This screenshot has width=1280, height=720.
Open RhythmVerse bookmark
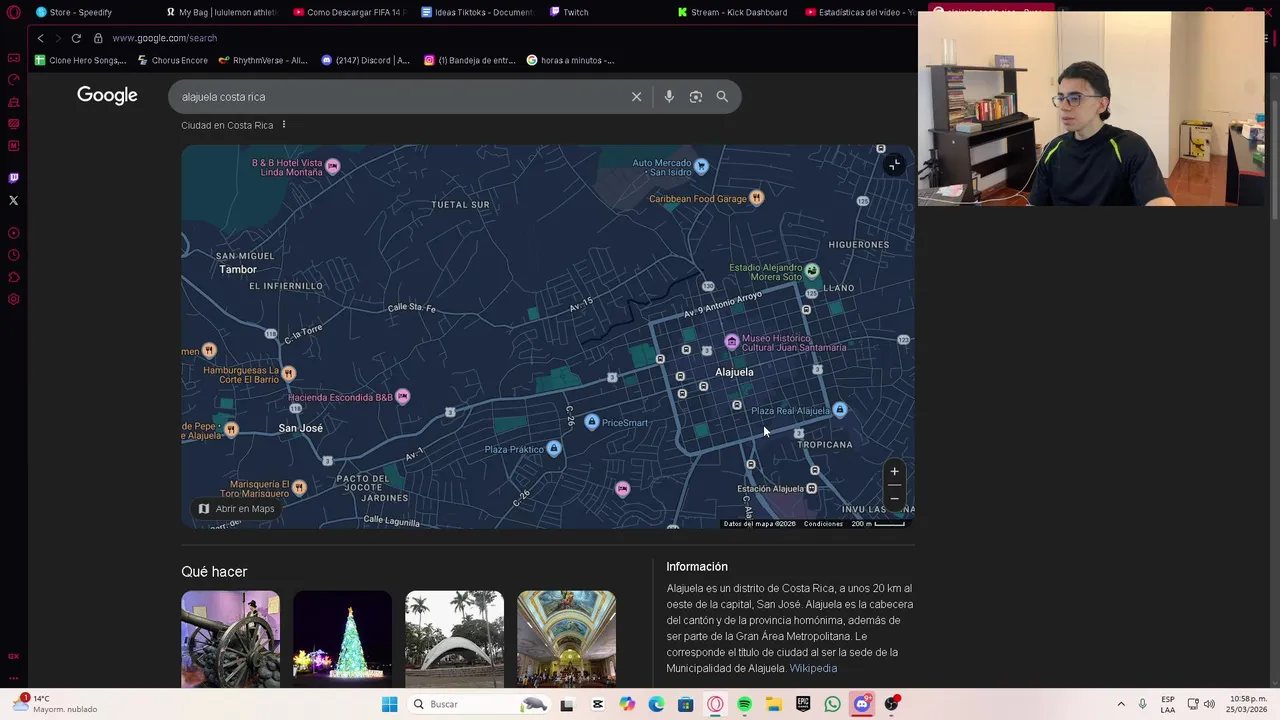pos(263,60)
